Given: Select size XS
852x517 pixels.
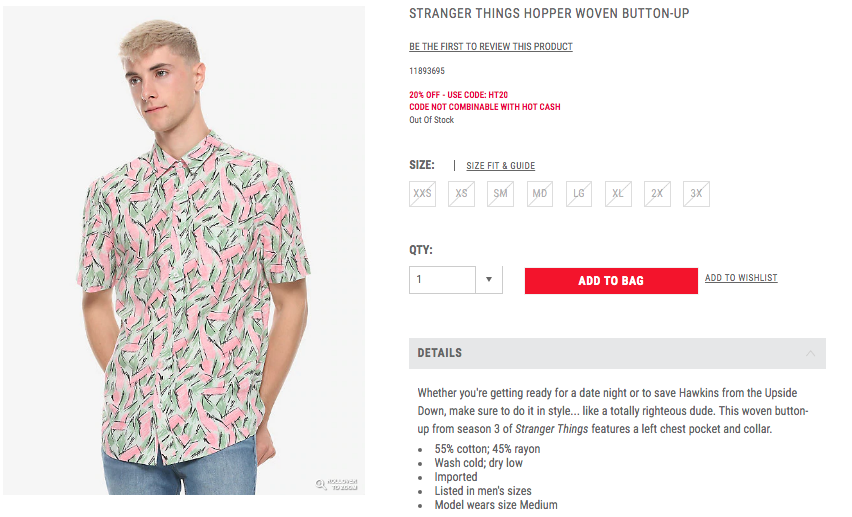Looking at the screenshot, I should [461, 193].
